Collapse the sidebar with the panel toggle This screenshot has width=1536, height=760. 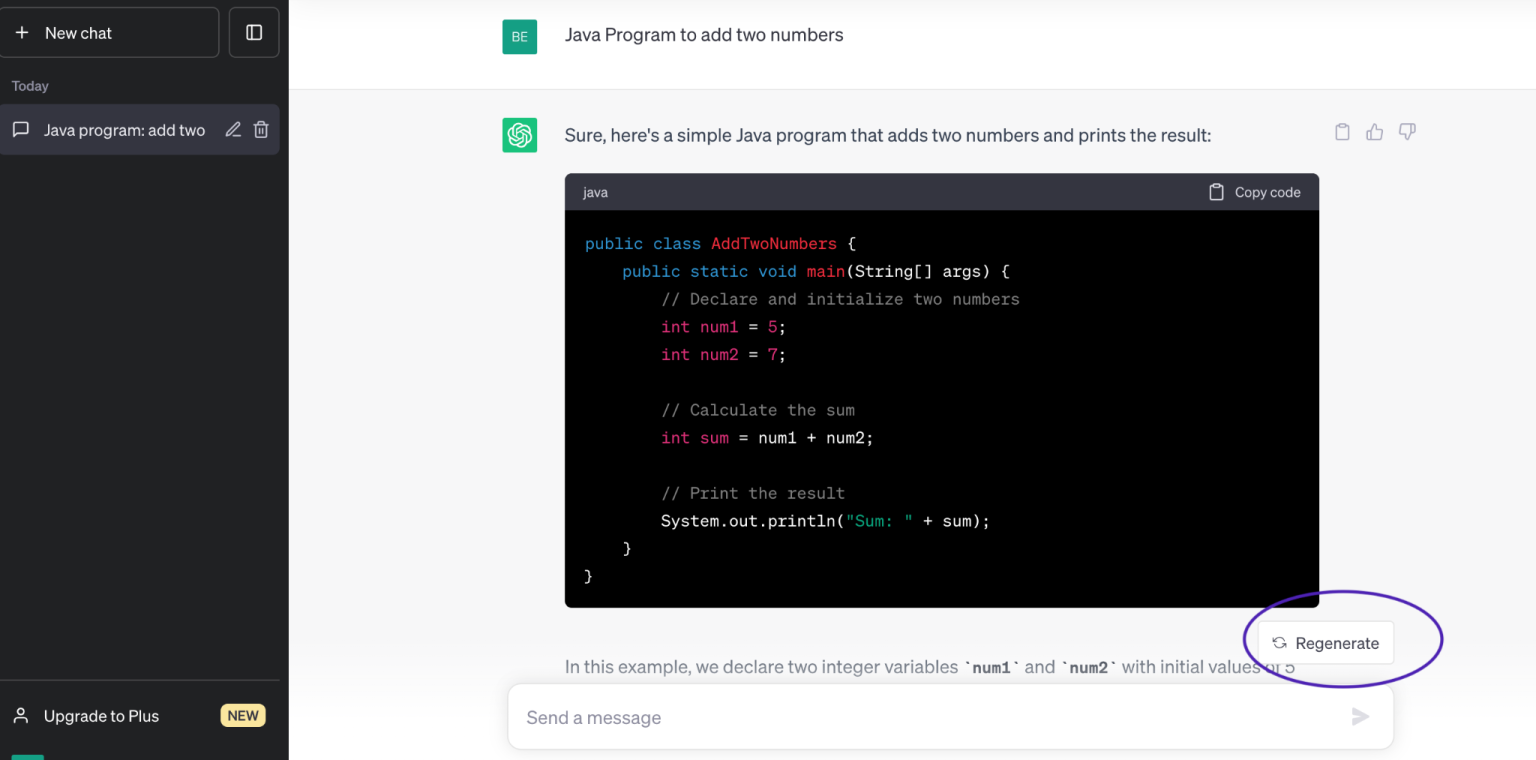pyautogui.click(x=253, y=32)
